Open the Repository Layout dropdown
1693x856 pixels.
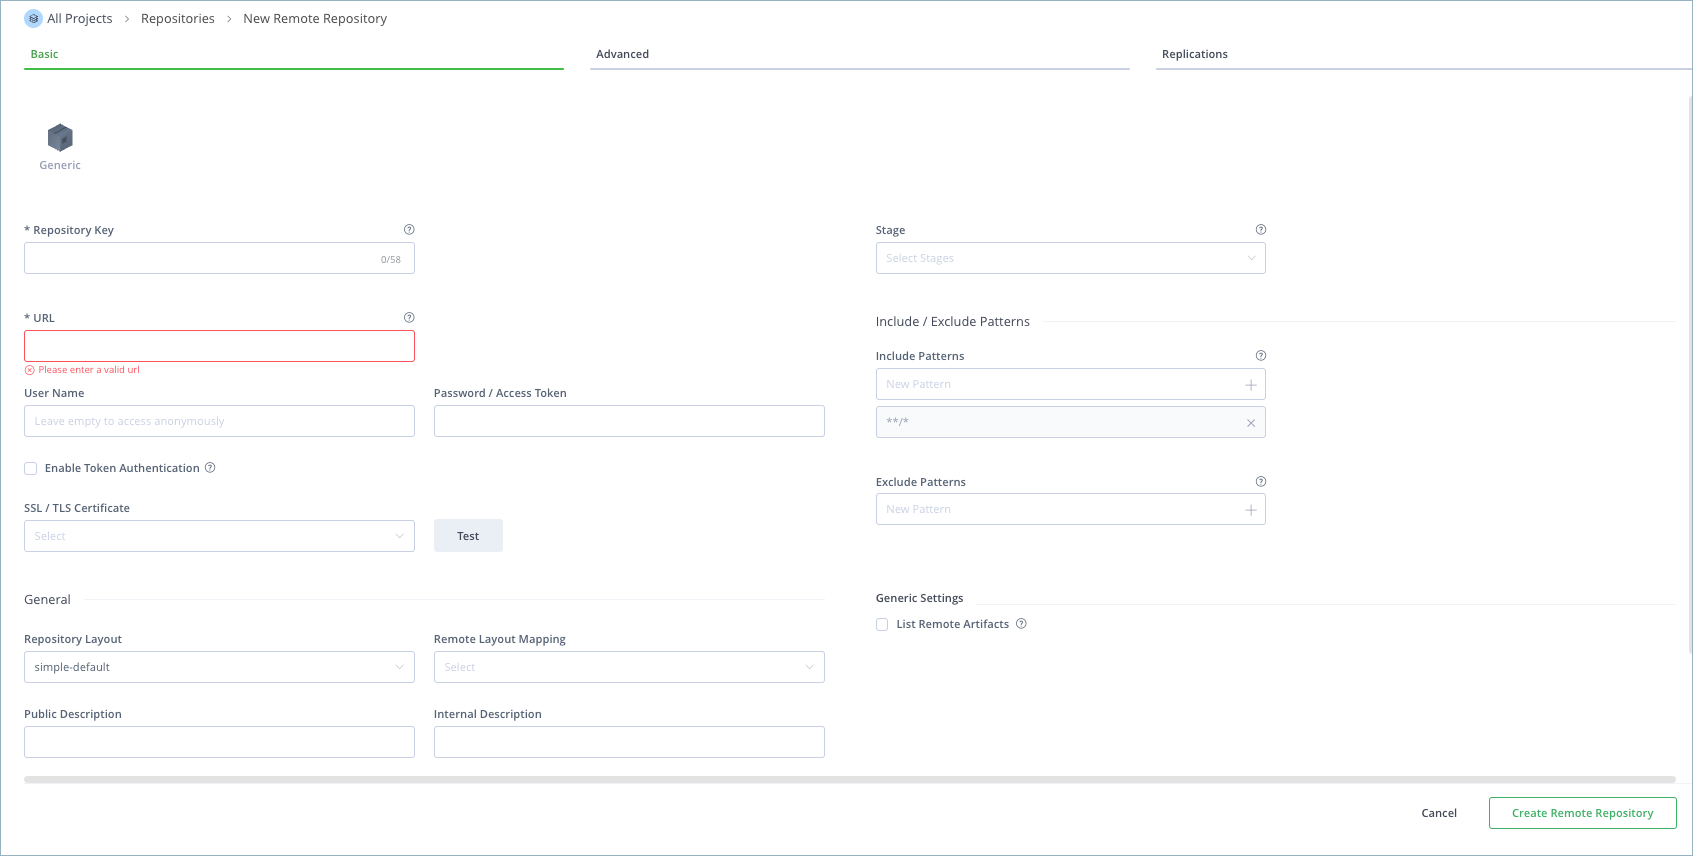(219, 667)
